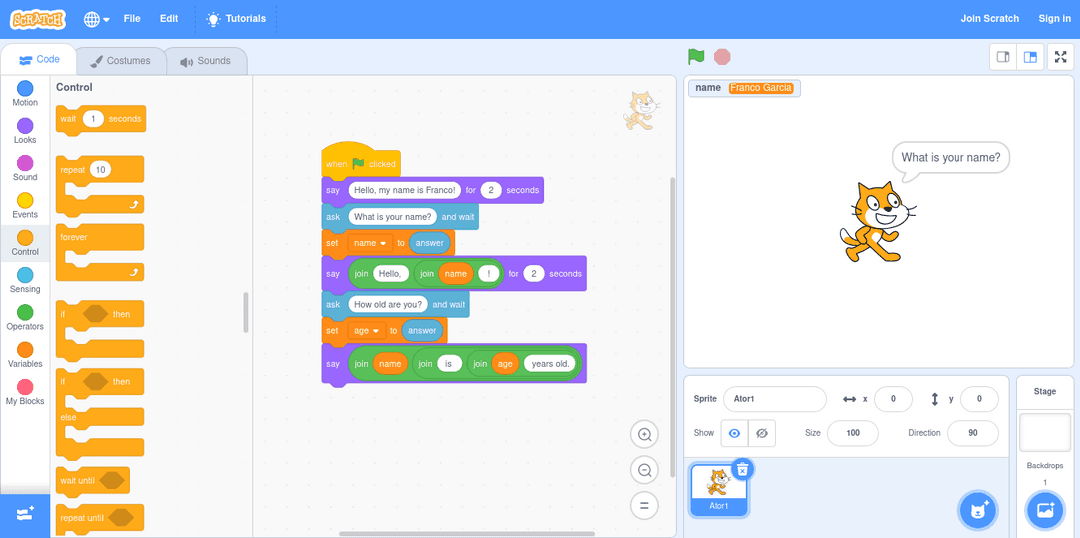
Task: Enter full screen stage mode
Action: click(1061, 57)
